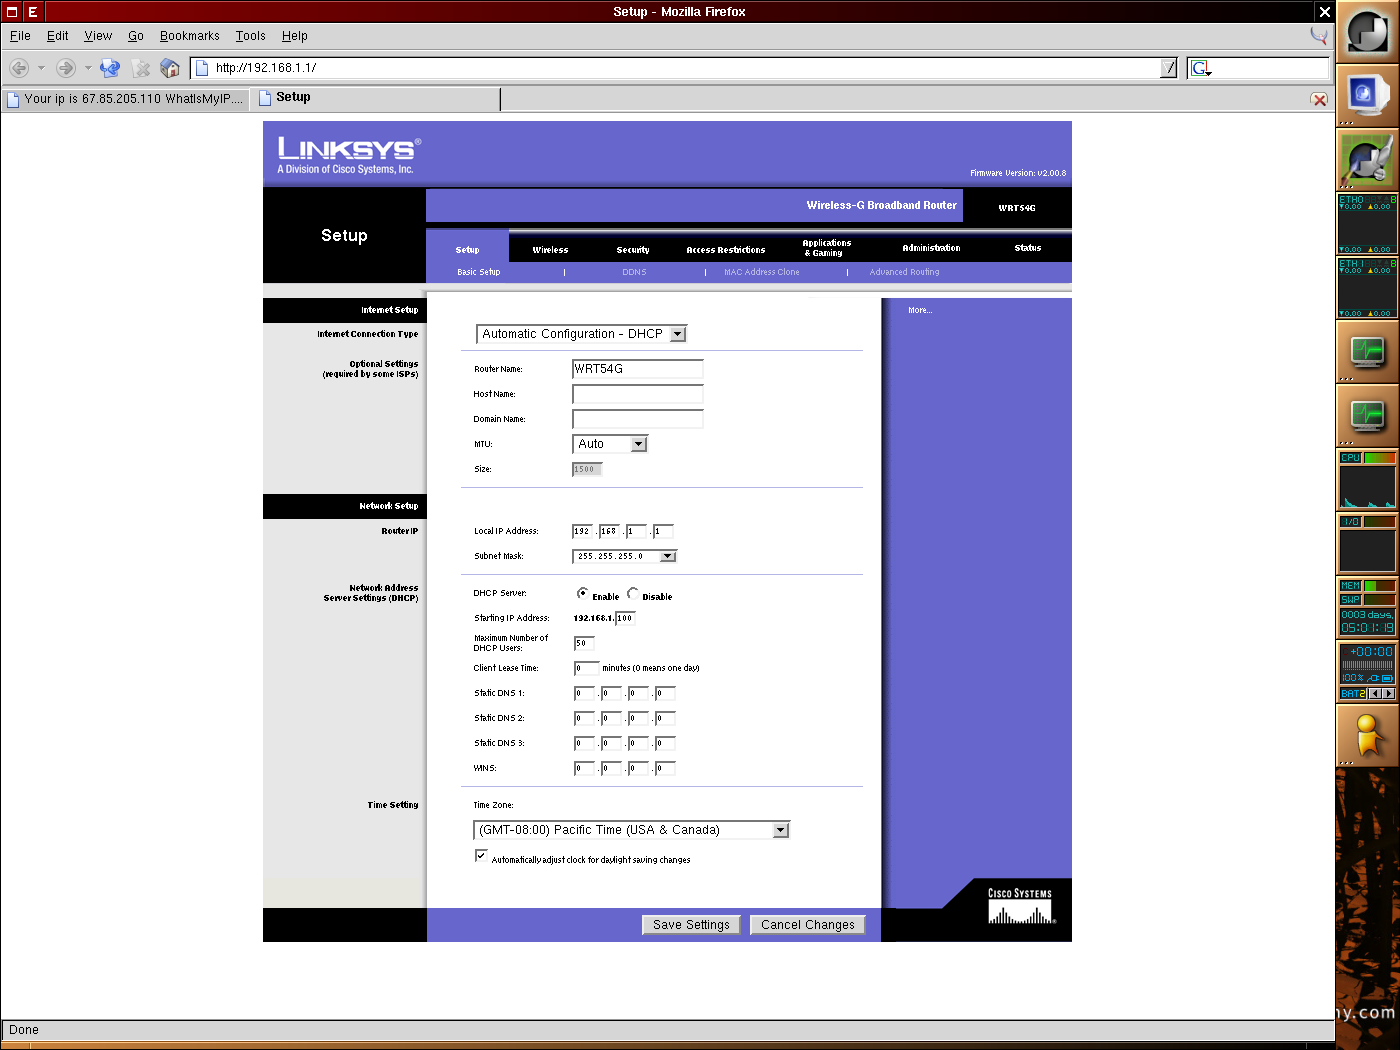This screenshot has width=1400, height=1050.
Task: Open MAC Address Clone link
Action: click(762, 272)
